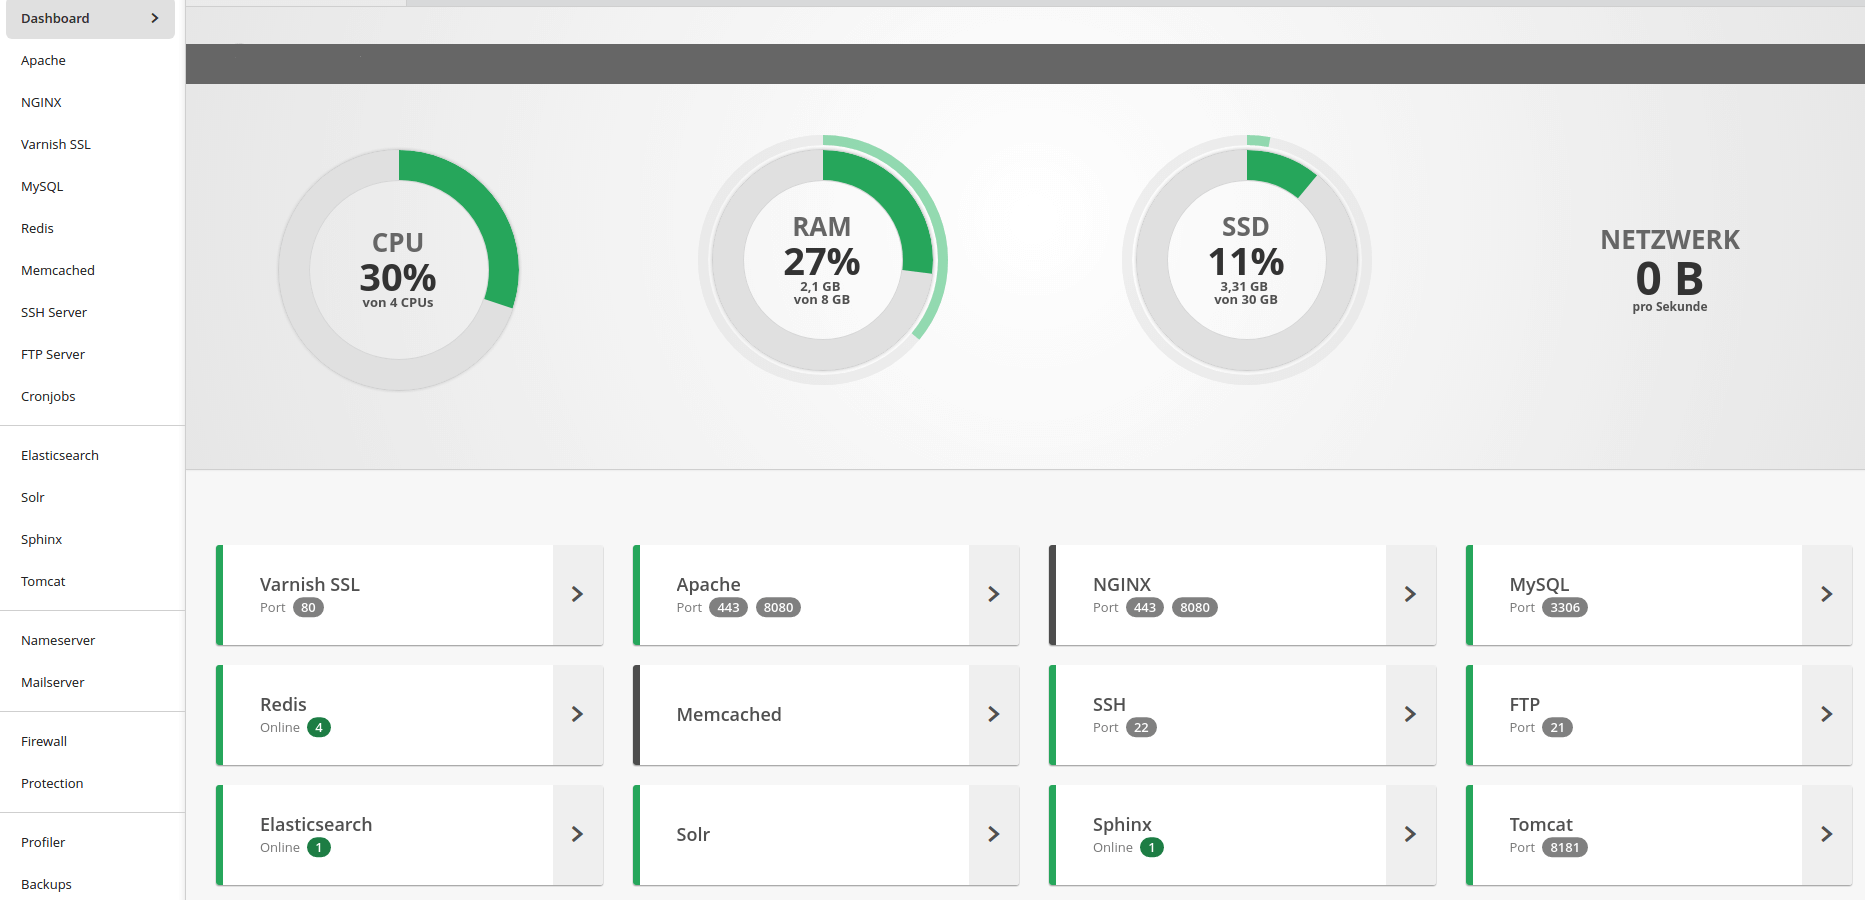This screenshot has height=900, width=1865.
Task: Go to FTP Server sidebar entry
Action: [53, 354]
